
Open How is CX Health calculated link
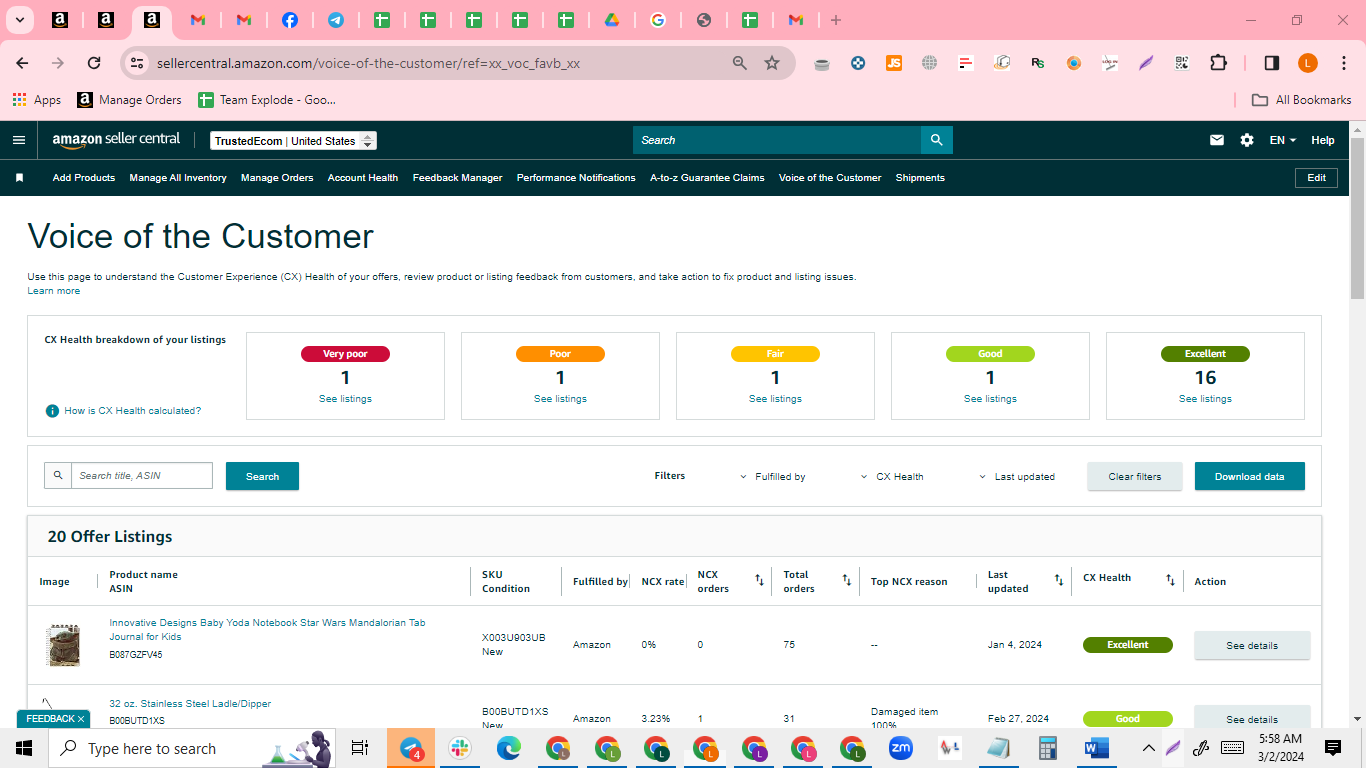133,411
